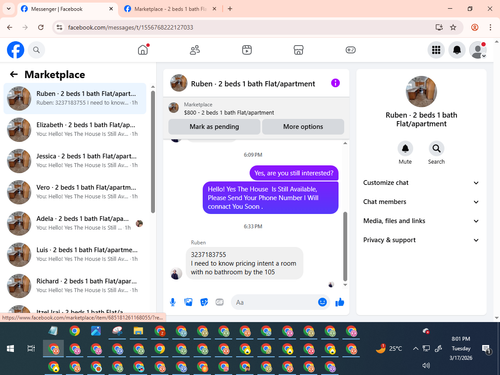The height and width of the screenshot is (375, 500).
Task: Open the Chrome three-dot menu
Action: click(490, 27)
